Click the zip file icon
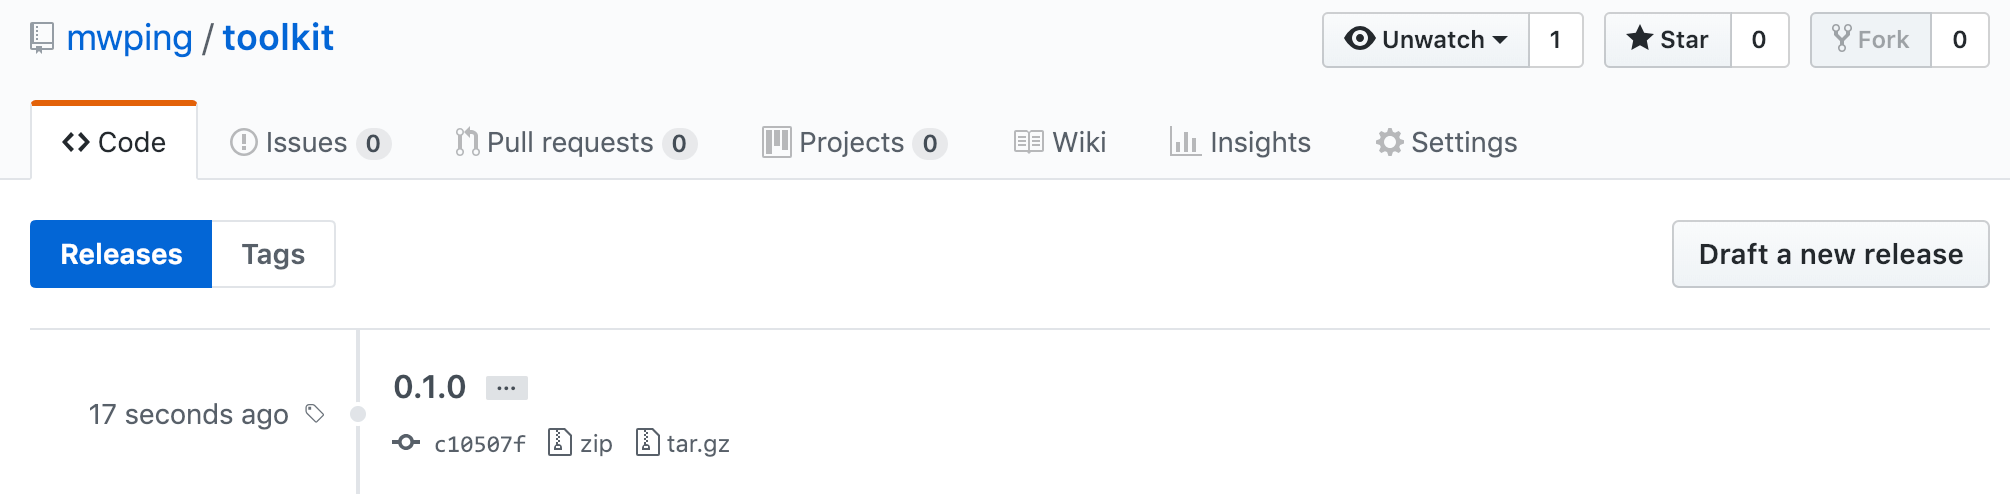Screen dimensions: 2010x494 (x=560, y=442)
